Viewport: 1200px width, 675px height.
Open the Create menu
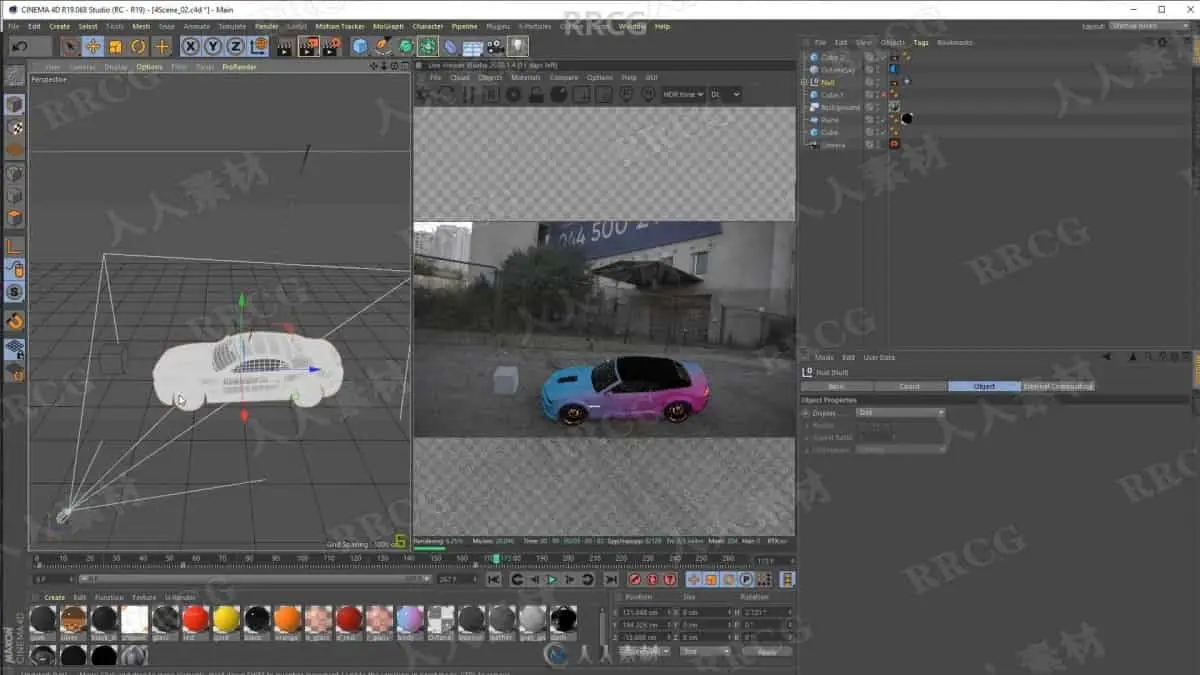[x=60, y=26]
